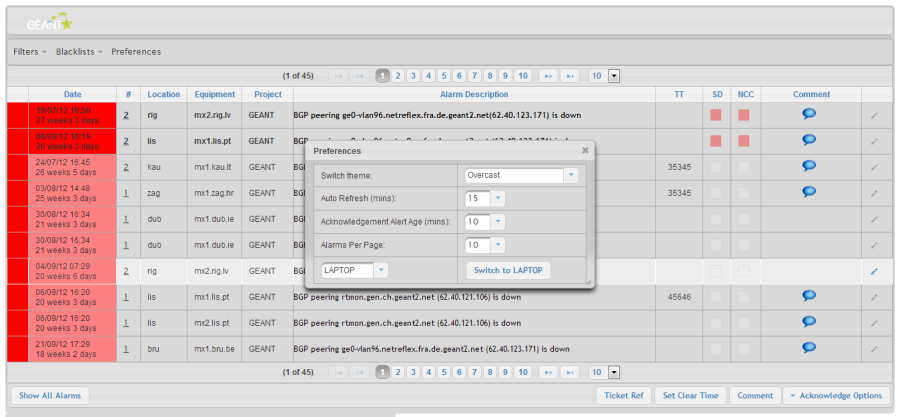900x417 pixels.
Task: Go to page 5 in top paginator
Action: pos(444,76)
